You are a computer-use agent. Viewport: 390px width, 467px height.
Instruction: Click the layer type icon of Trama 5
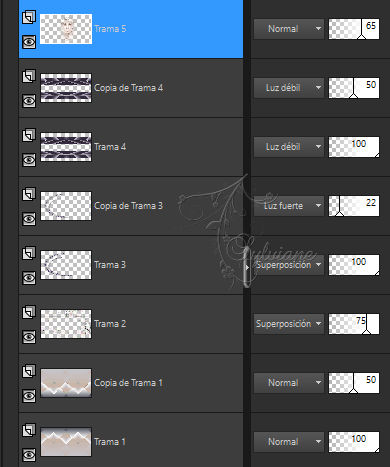pos(29,17)
